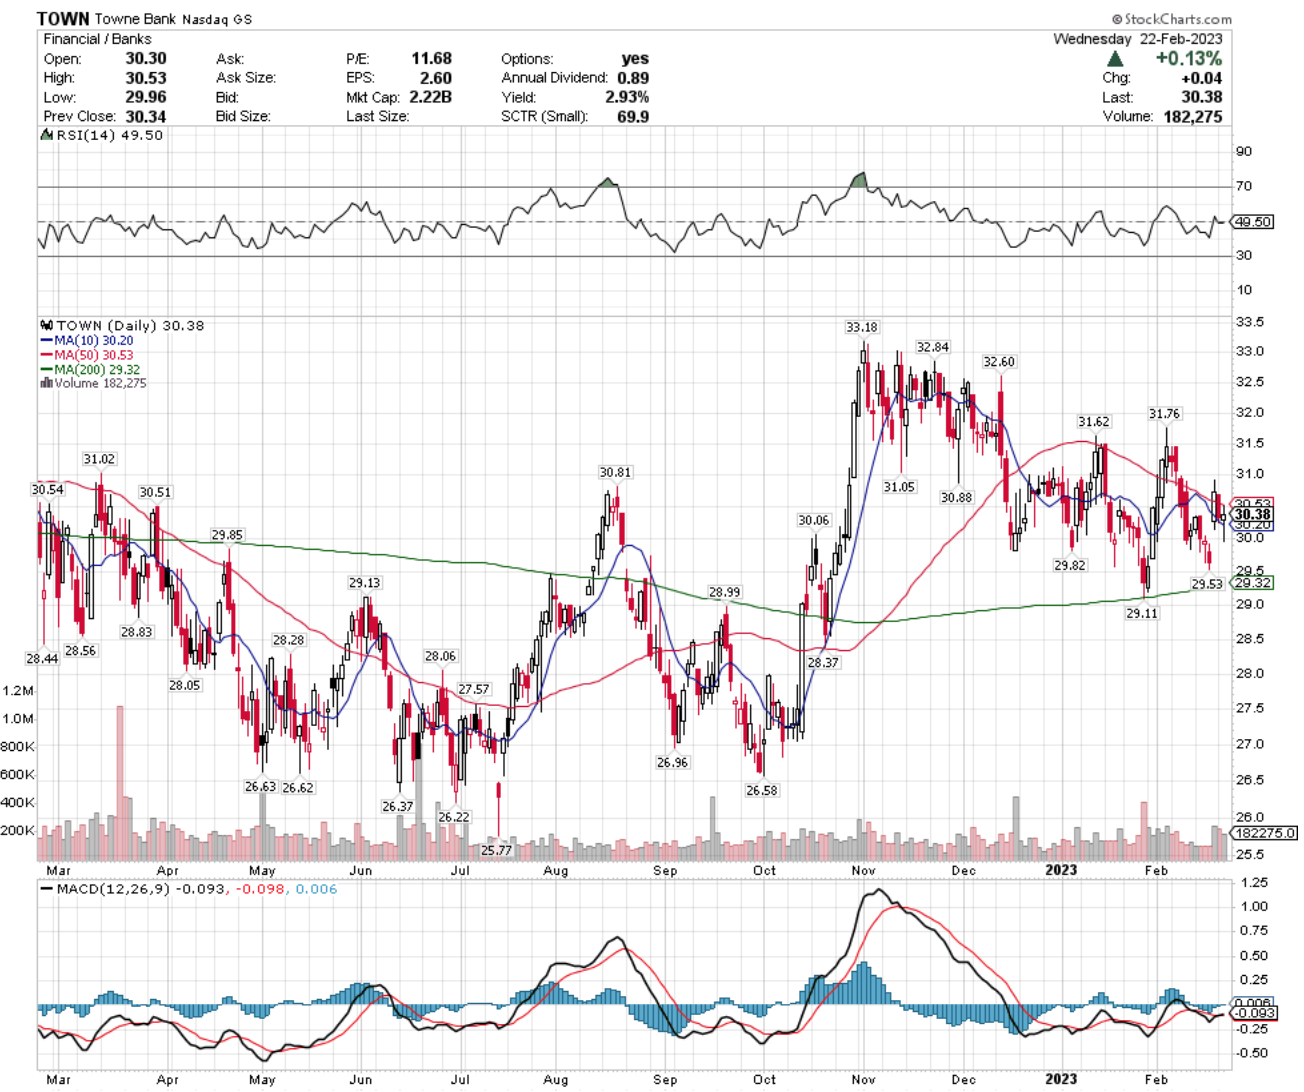1304x1092 pixels.
Task: Click the Prev Close value 30.34
Action: click(x=146, y=117)
